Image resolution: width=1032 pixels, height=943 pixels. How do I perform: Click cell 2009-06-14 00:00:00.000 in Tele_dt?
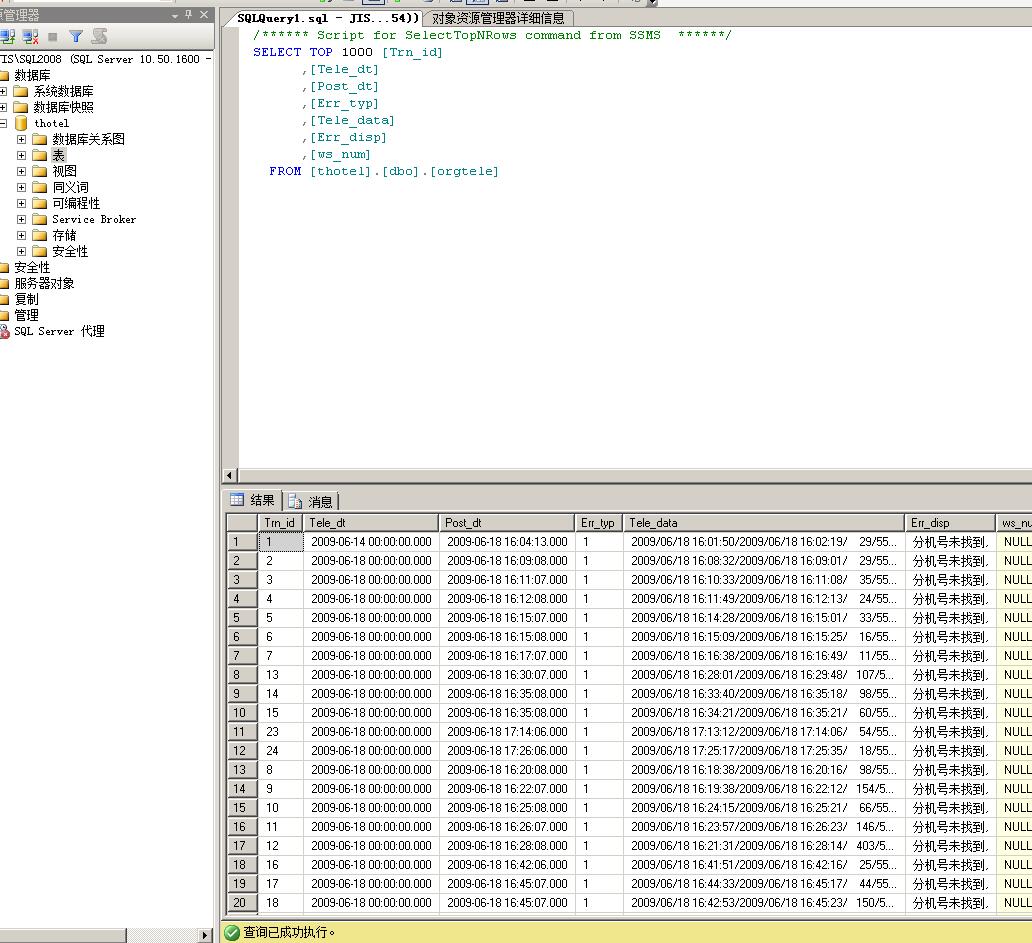click(371, 542)
